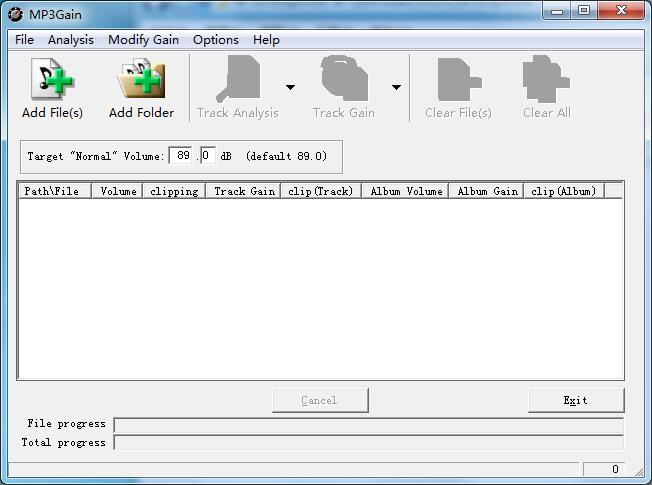Sort by clip(Track) column header
Image resolution: width=652 pixels, height=485 pixels.
[321, 191]
